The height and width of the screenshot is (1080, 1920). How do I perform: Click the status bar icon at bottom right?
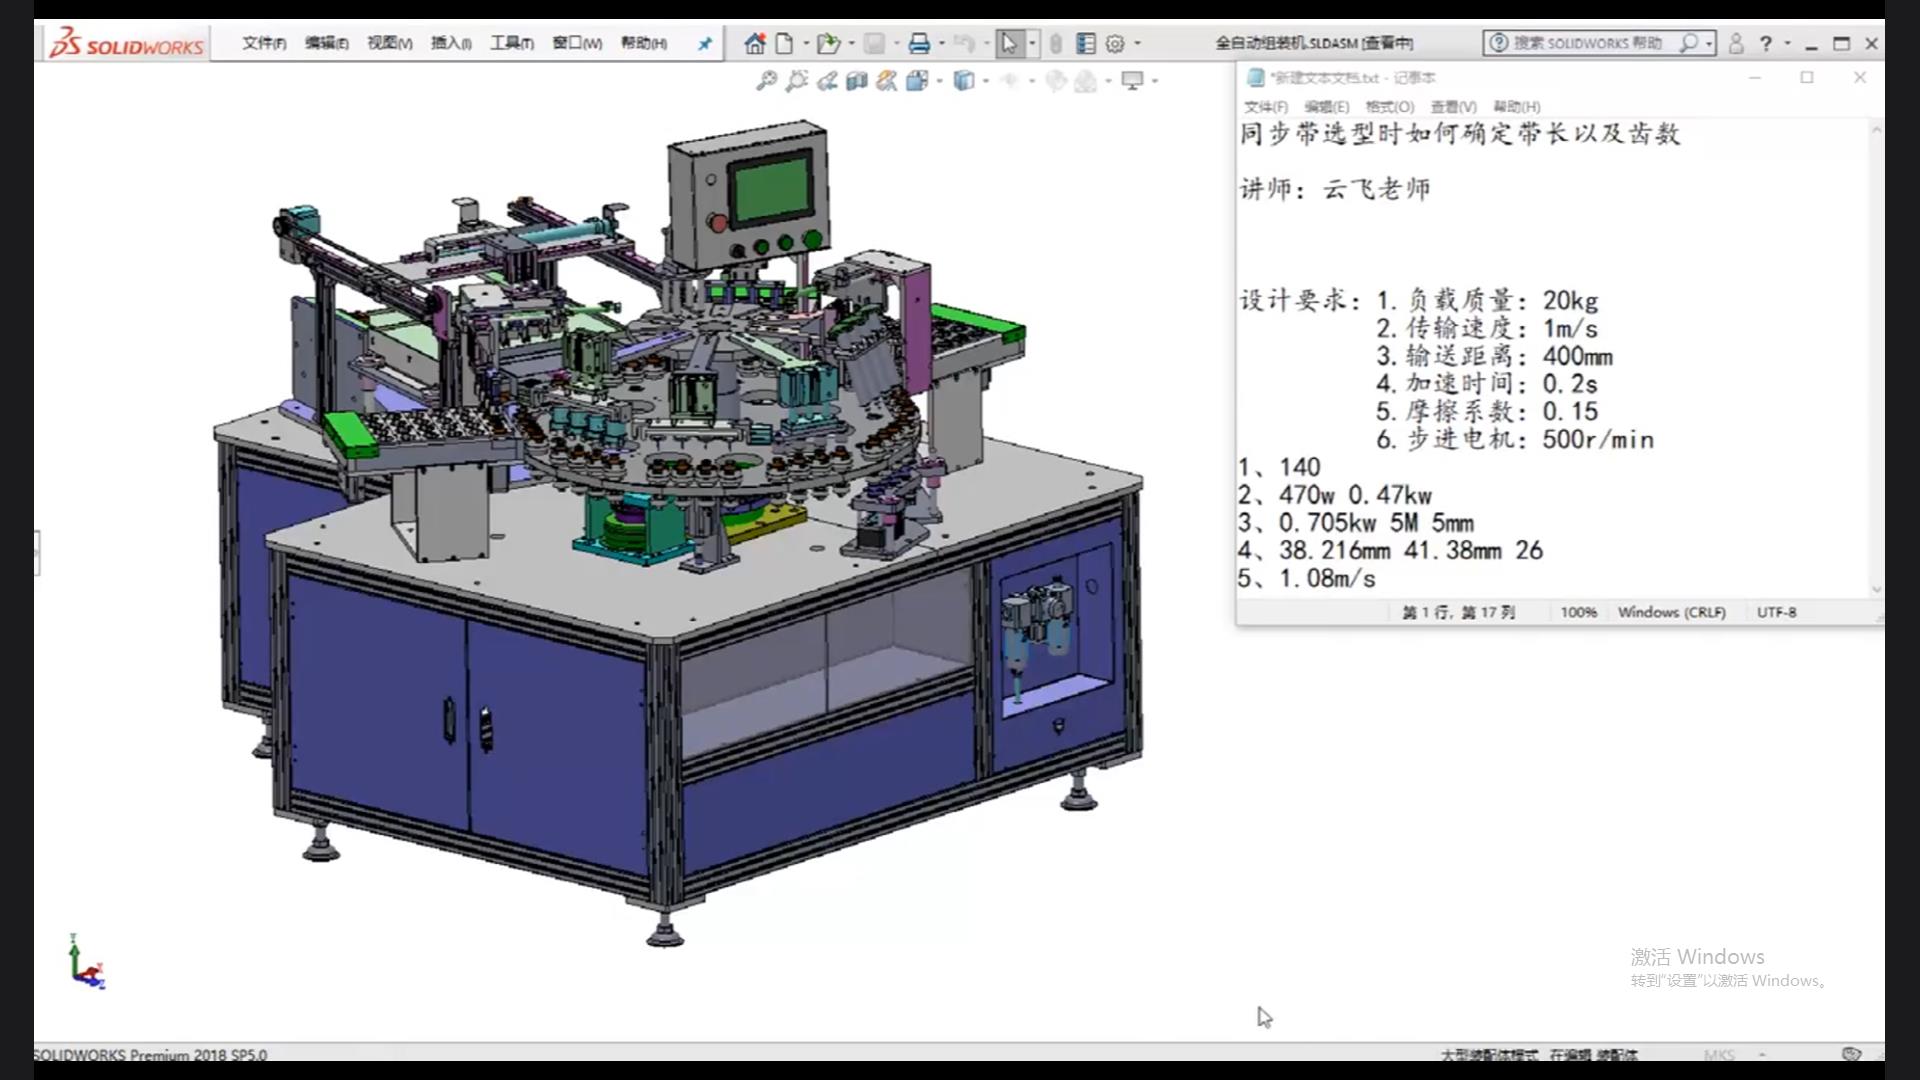coord(1851,1054)
